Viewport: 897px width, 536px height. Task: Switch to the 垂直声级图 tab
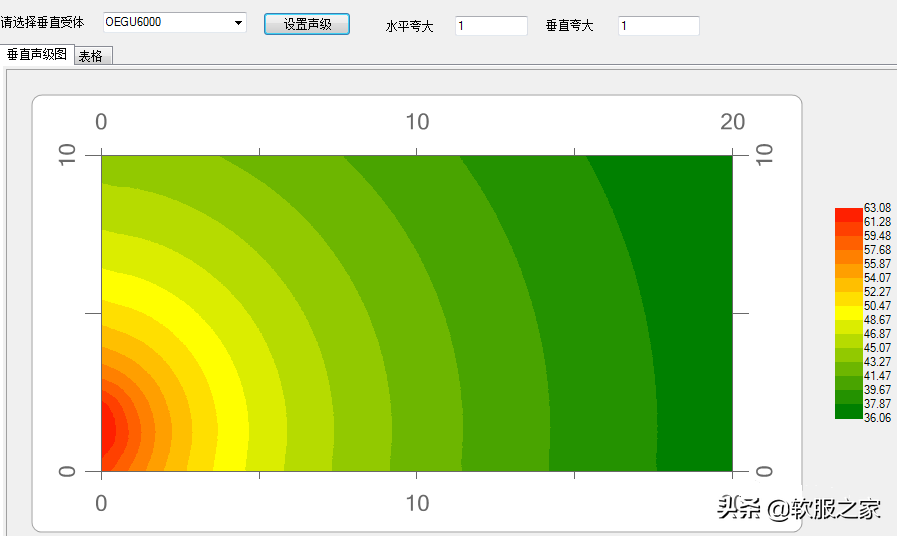37,54
